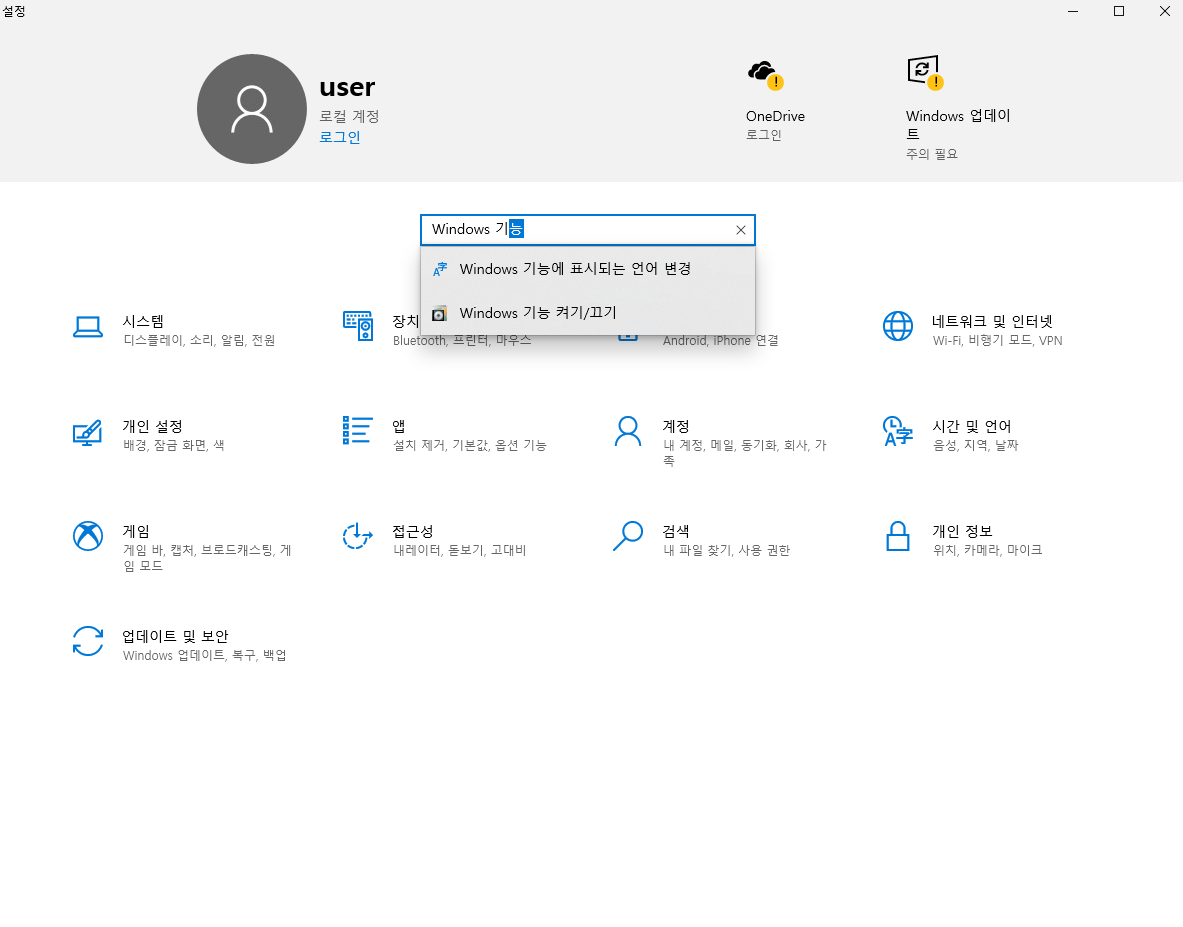Click the 앱 list icon
Screen dimensions: 1183x927
click(358, 430)
